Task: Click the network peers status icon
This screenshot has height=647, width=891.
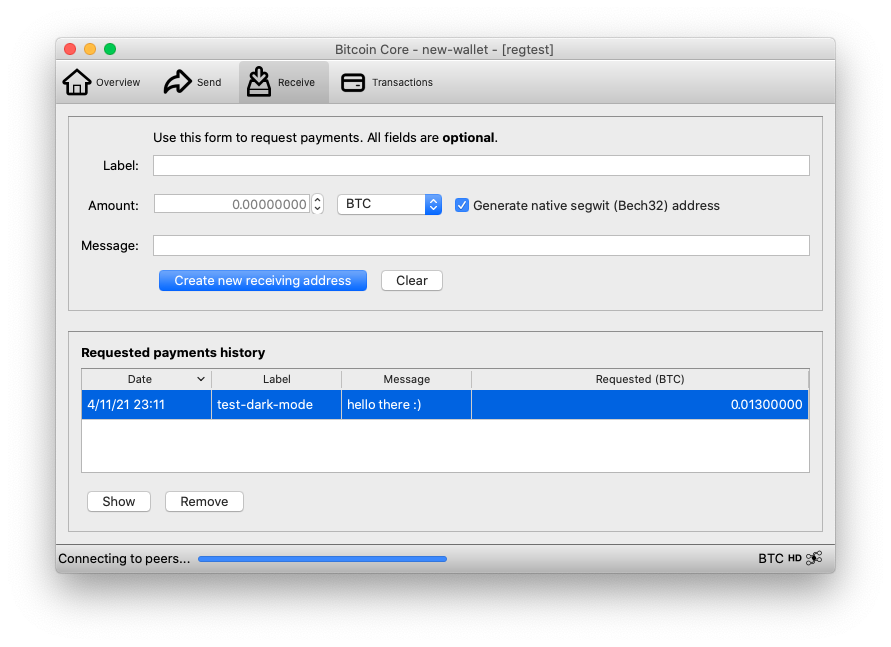Action: pyautogui.click(x=814, y=558)
